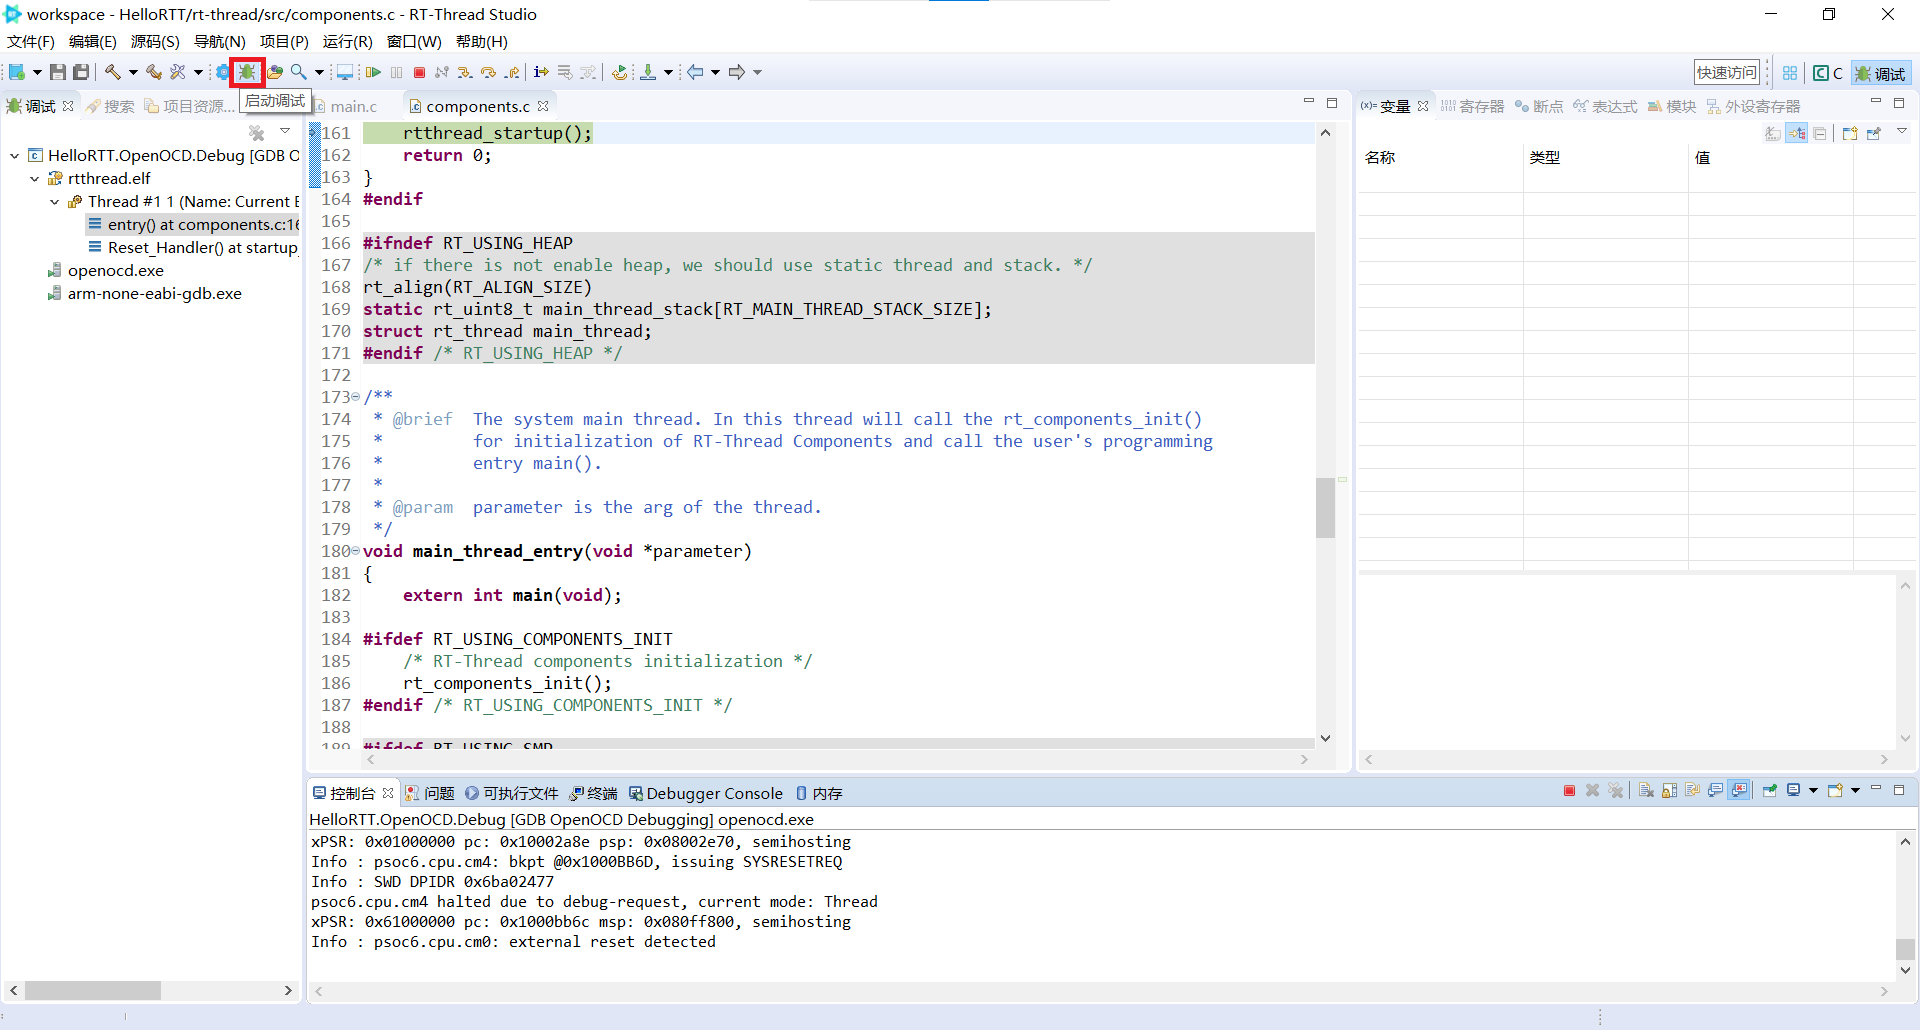Image resolution: width=1920 pixels, height=1030 pixels.
Task: Select openocd.exe in the debug tree
Action: point(106,270)
